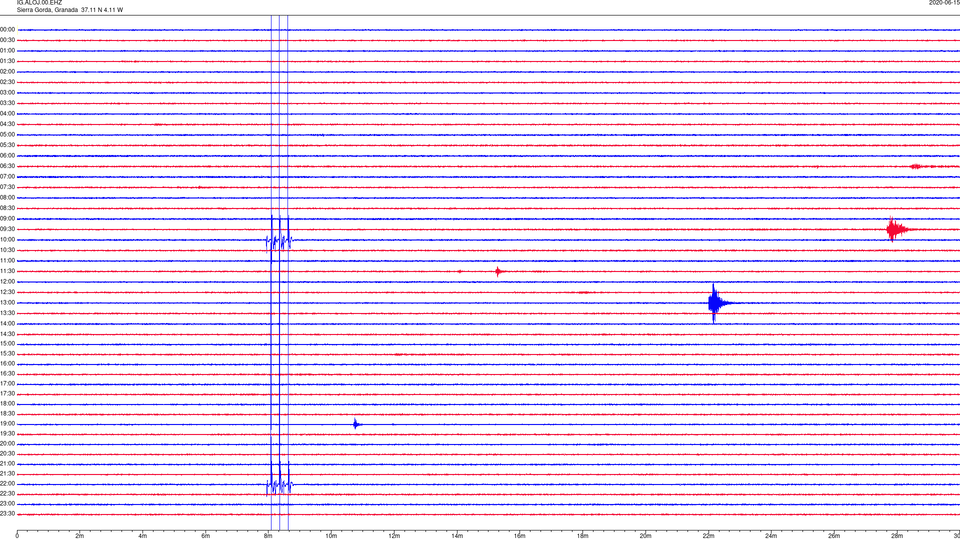Select the 09:00 trace time label

pyautogui.click(x=7, y=219)
